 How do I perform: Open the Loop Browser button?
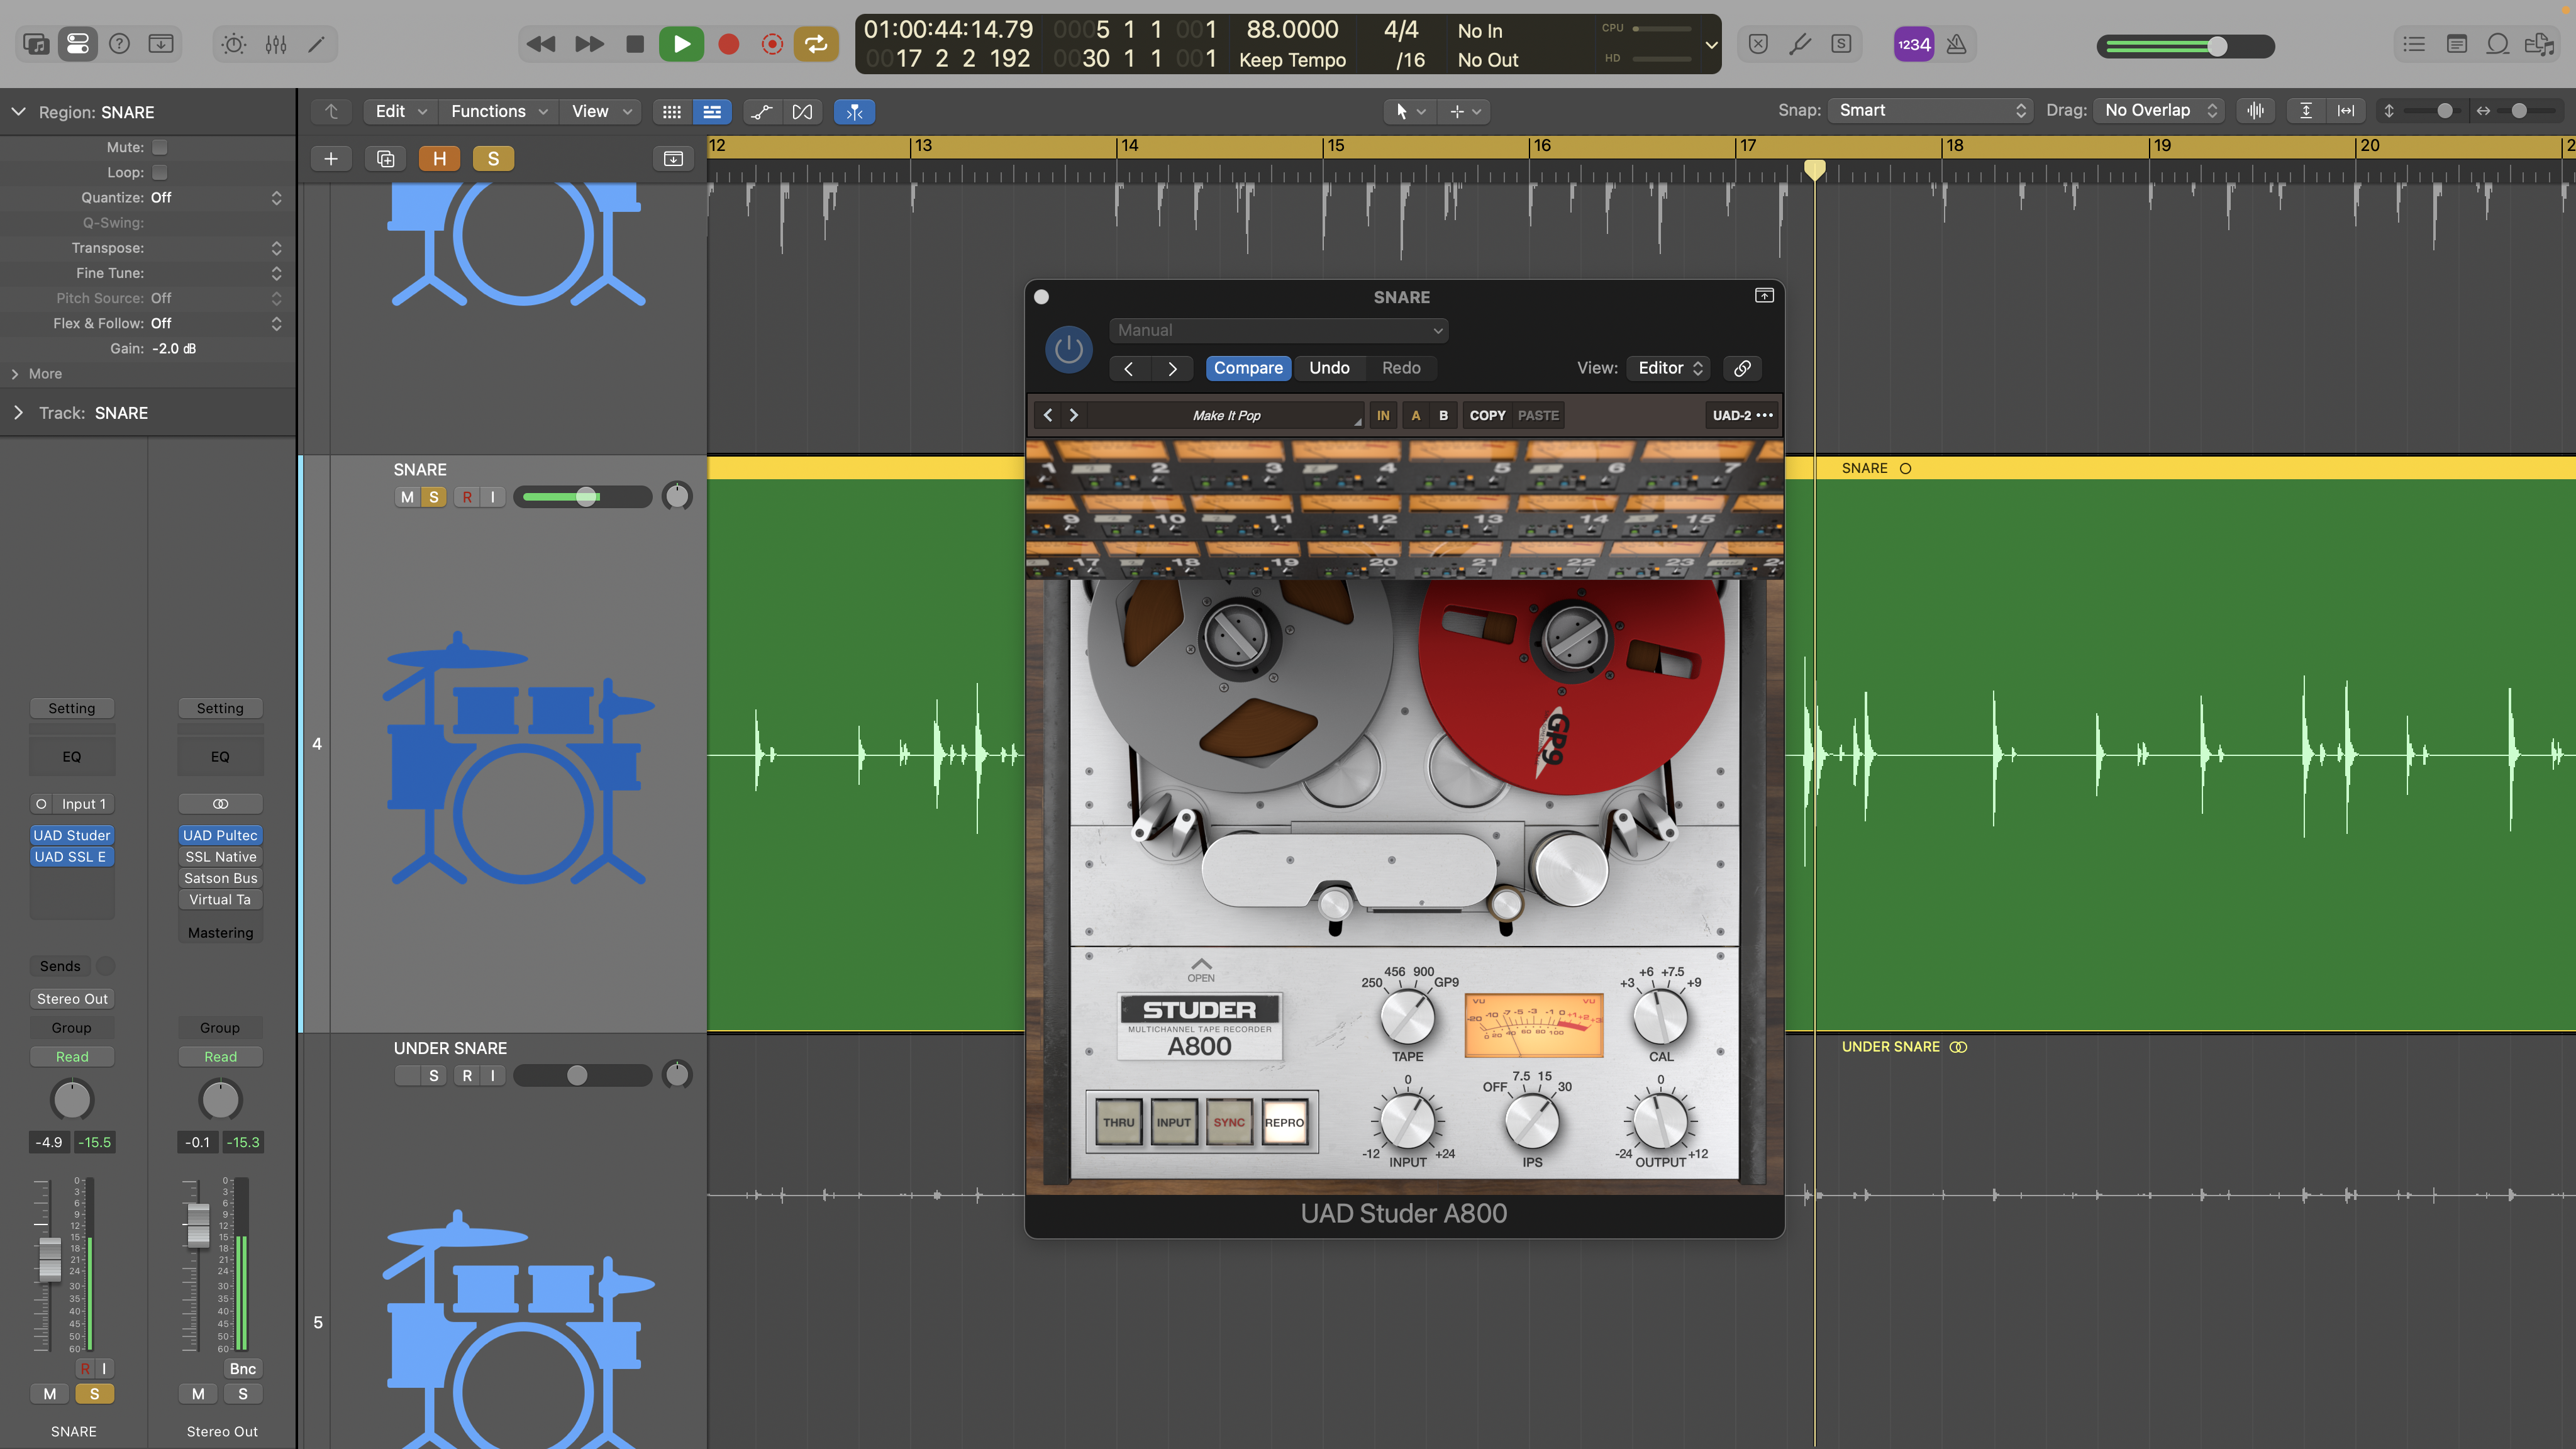click(x=2497, y=44)
